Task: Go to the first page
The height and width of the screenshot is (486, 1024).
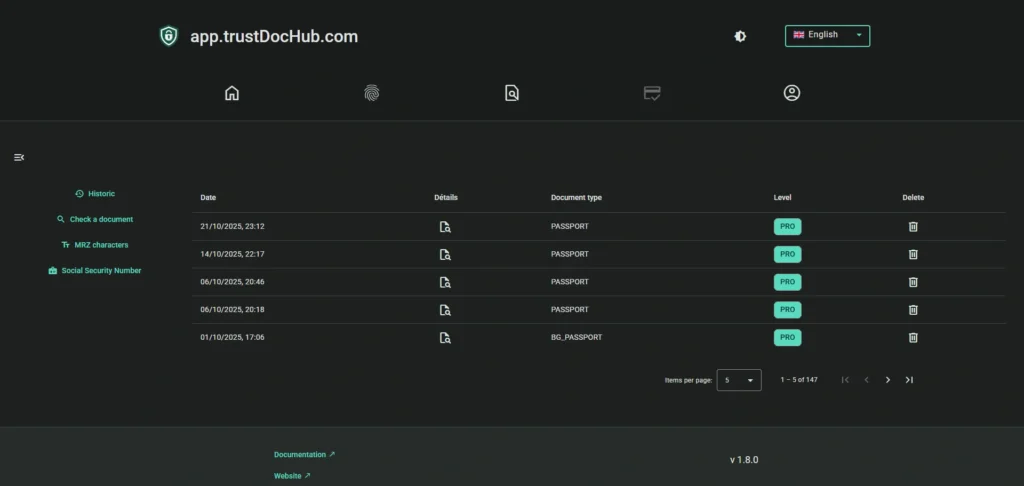Action: coord(845,380)
